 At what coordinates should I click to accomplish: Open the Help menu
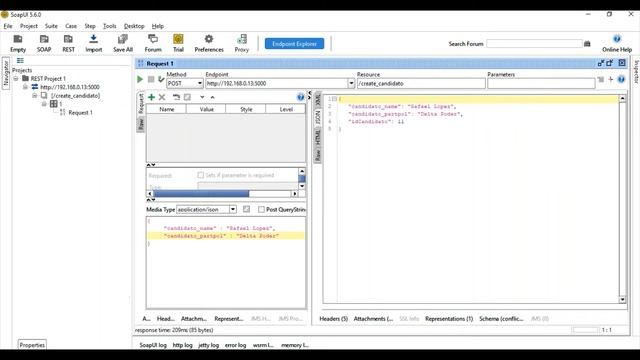[158, 26]
